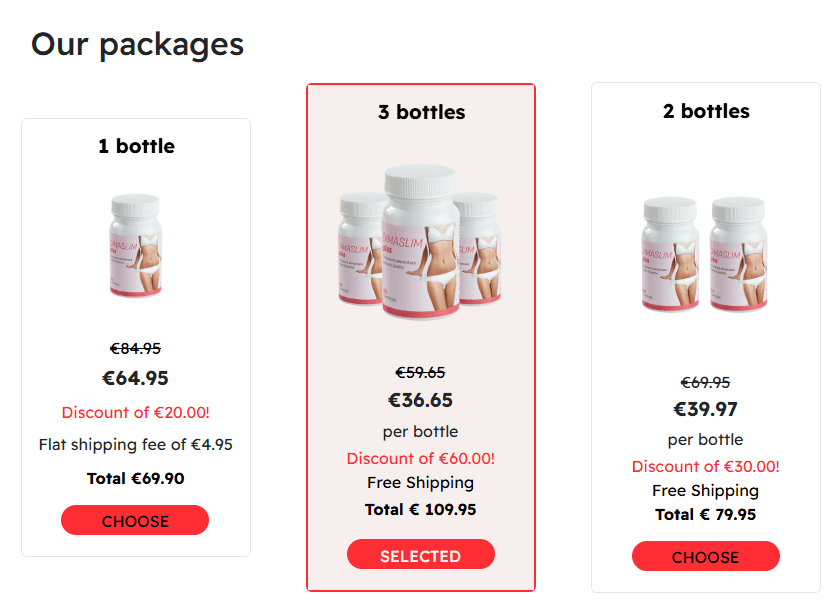Screen dimensions: 831x616
Task: Click the "Discount of €30.00!" text
Action: tap(705, 467)
